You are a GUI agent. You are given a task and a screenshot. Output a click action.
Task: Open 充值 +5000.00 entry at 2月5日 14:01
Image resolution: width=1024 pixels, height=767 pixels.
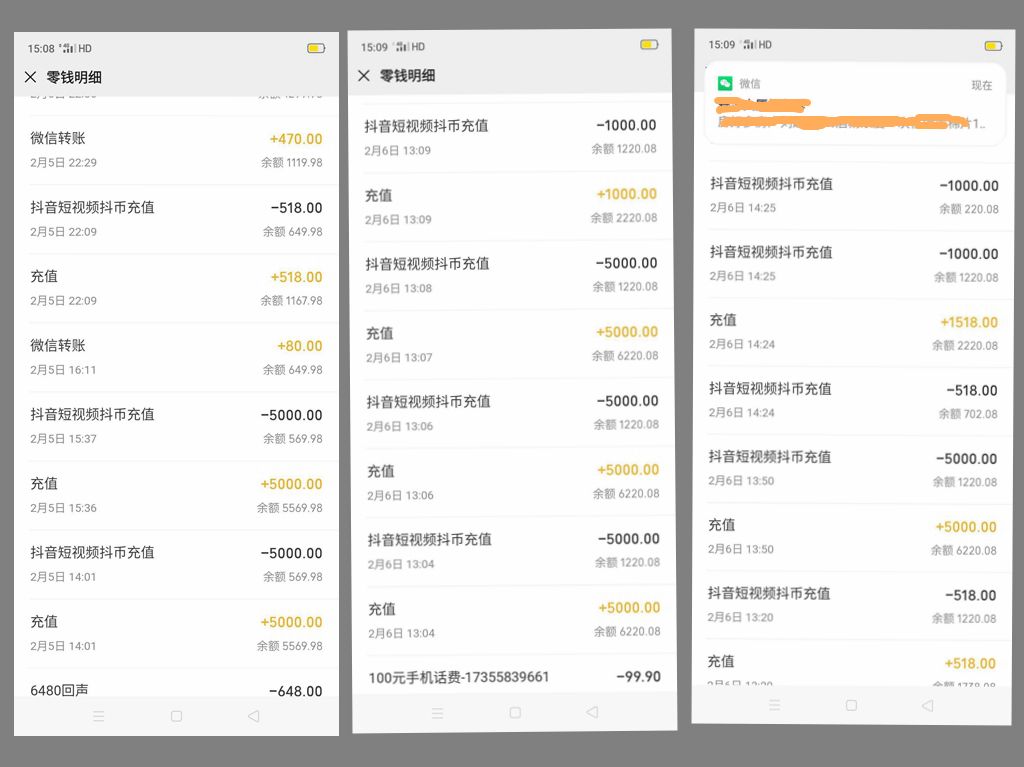[176, 634]
